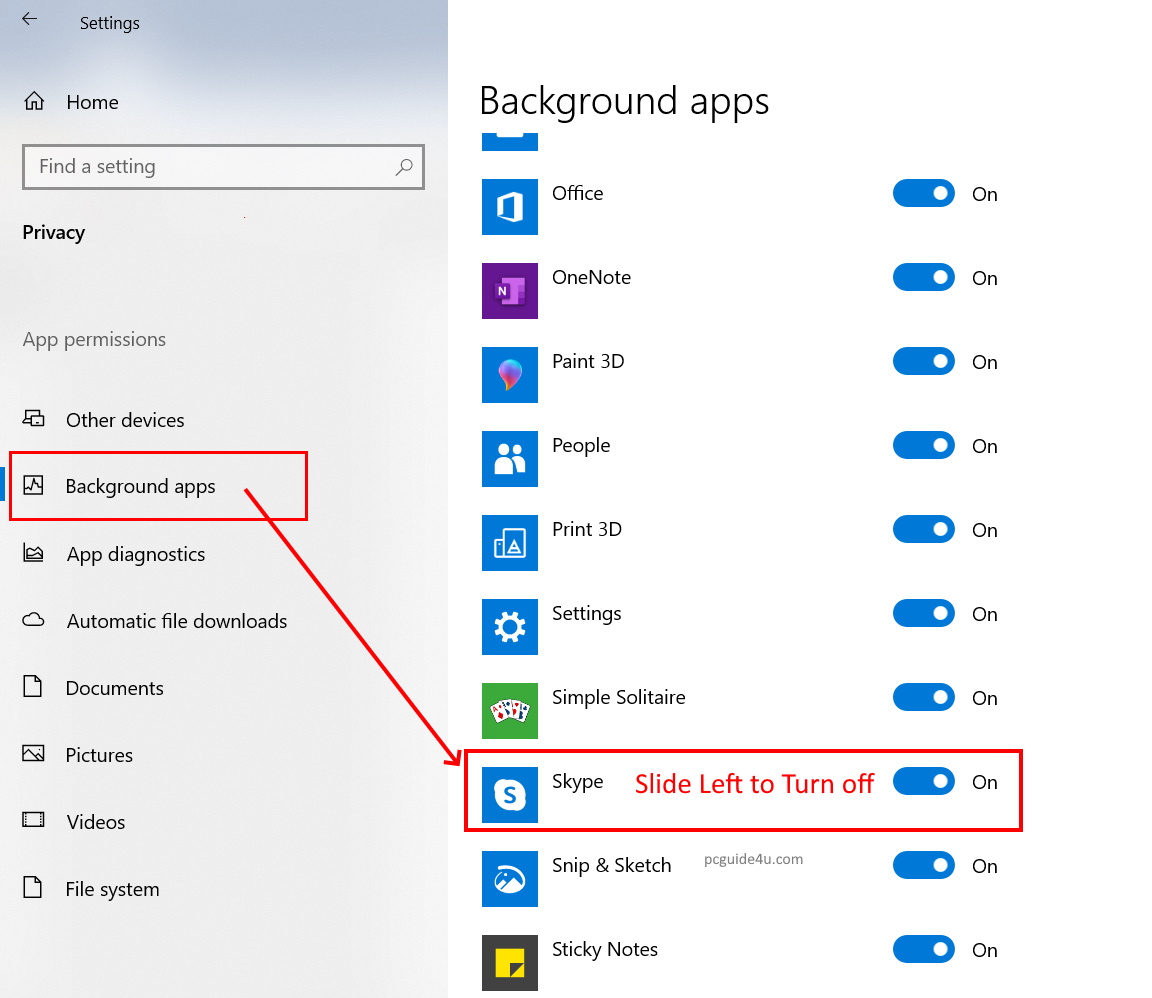
Task: Click the Skype app icon
Action: tap(509, 795)
